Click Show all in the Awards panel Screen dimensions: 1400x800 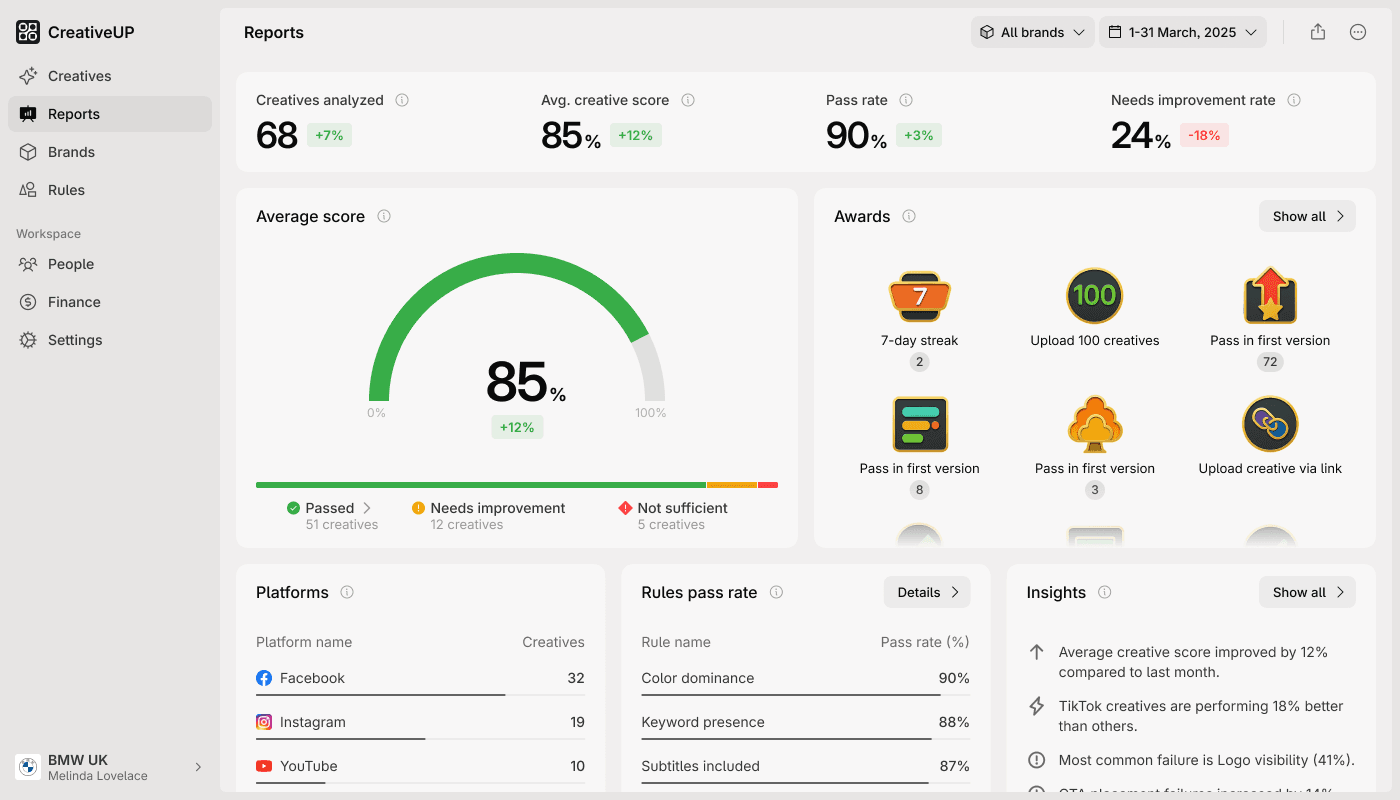pos(1306,216)
